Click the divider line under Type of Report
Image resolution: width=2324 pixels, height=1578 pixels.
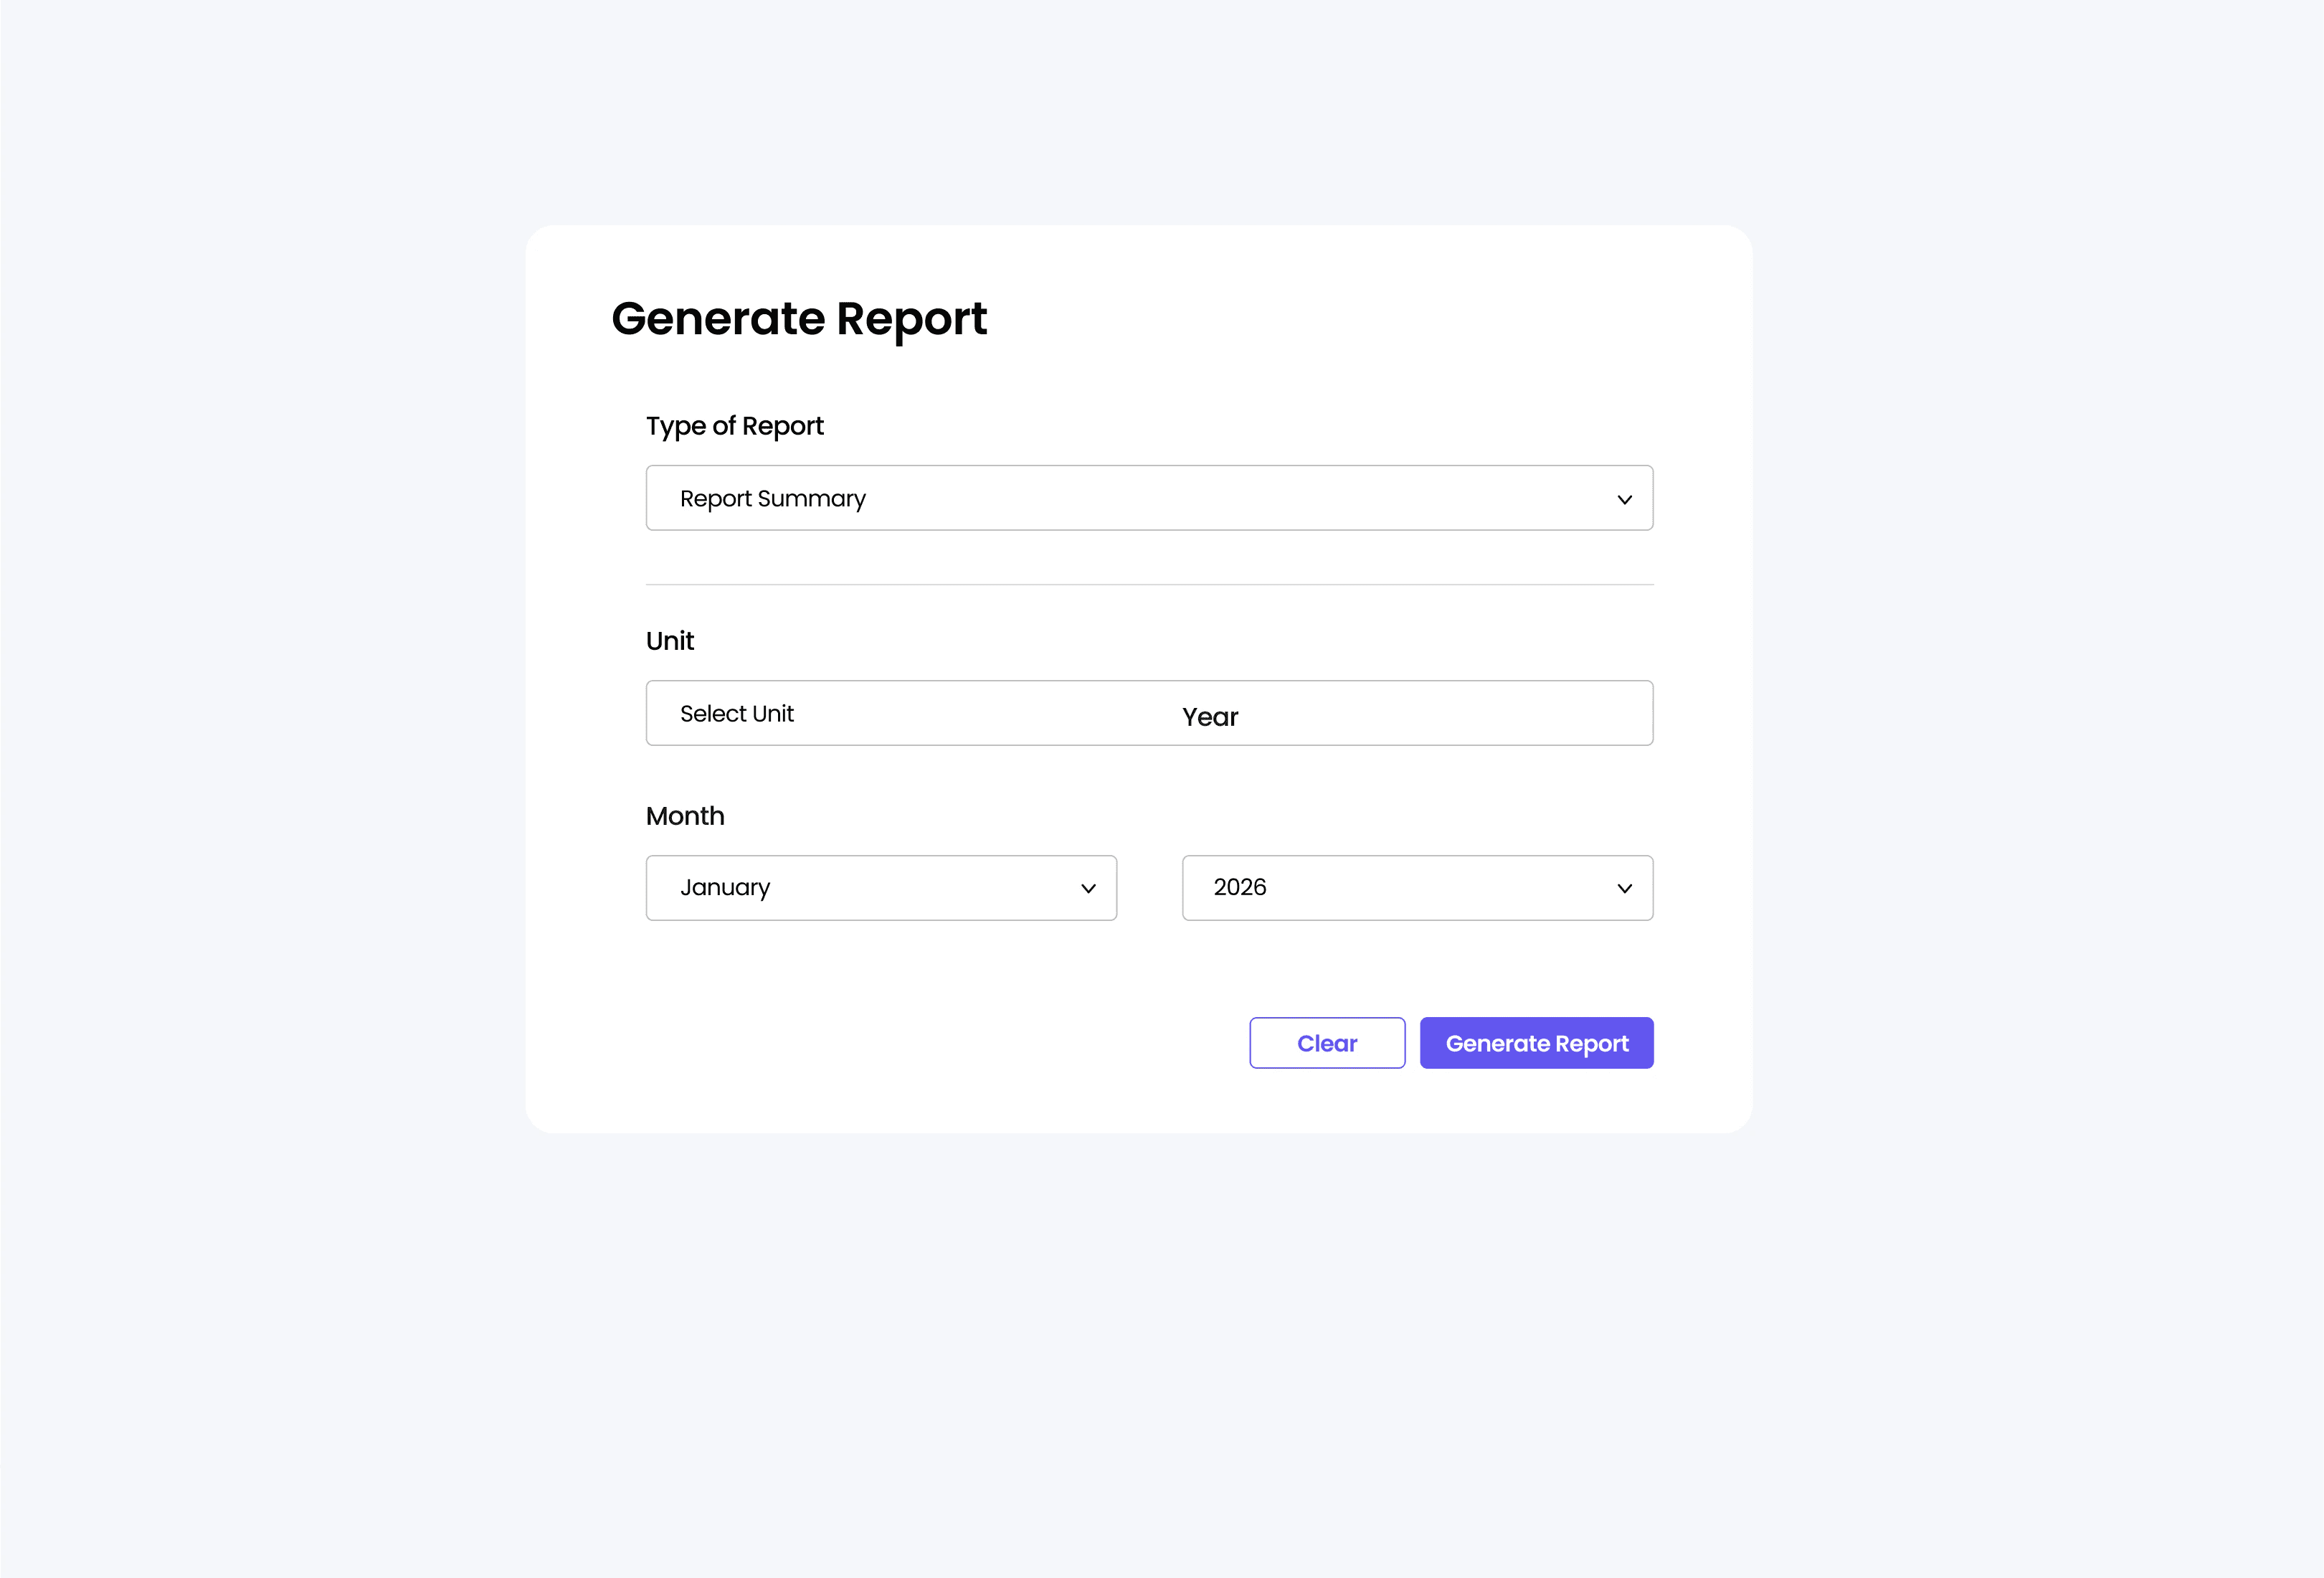tap(1150, 585)
